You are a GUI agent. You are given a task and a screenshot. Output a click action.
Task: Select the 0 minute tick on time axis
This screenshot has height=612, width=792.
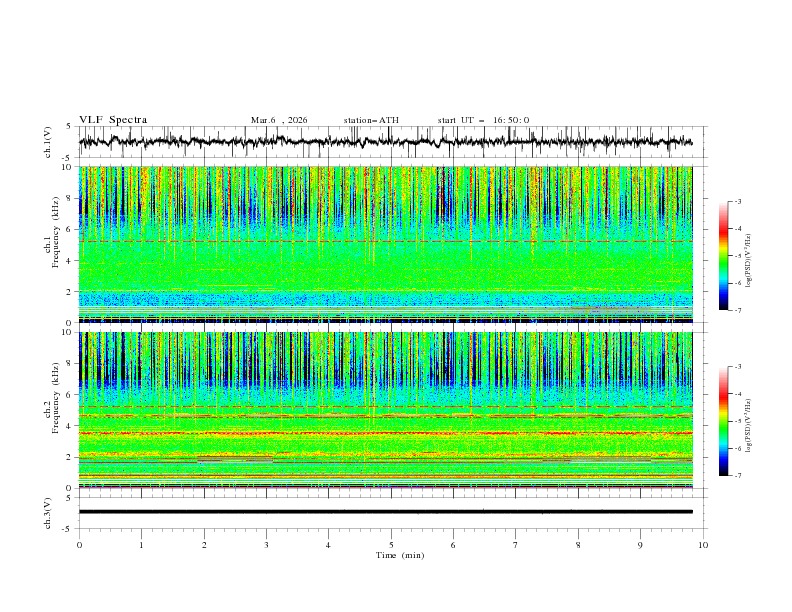[x=79, y=544]
